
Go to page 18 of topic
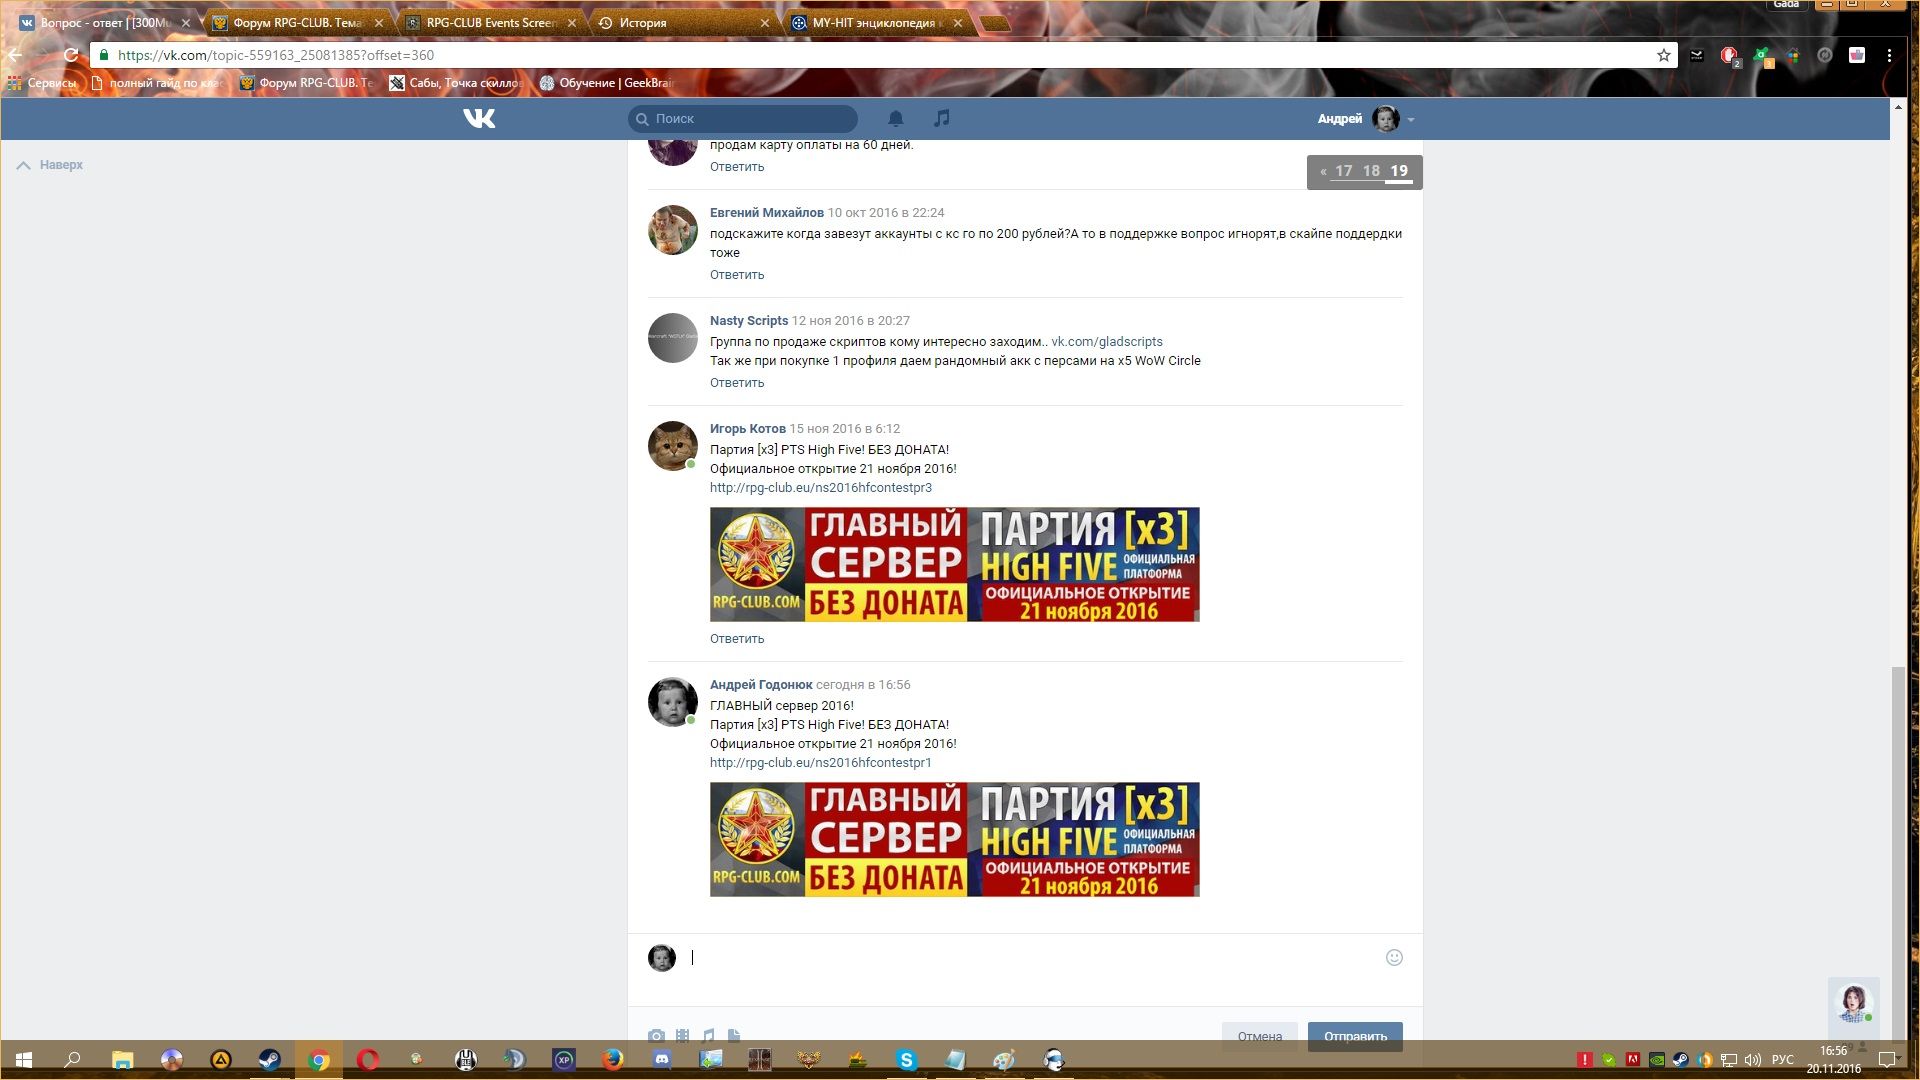1371,172
